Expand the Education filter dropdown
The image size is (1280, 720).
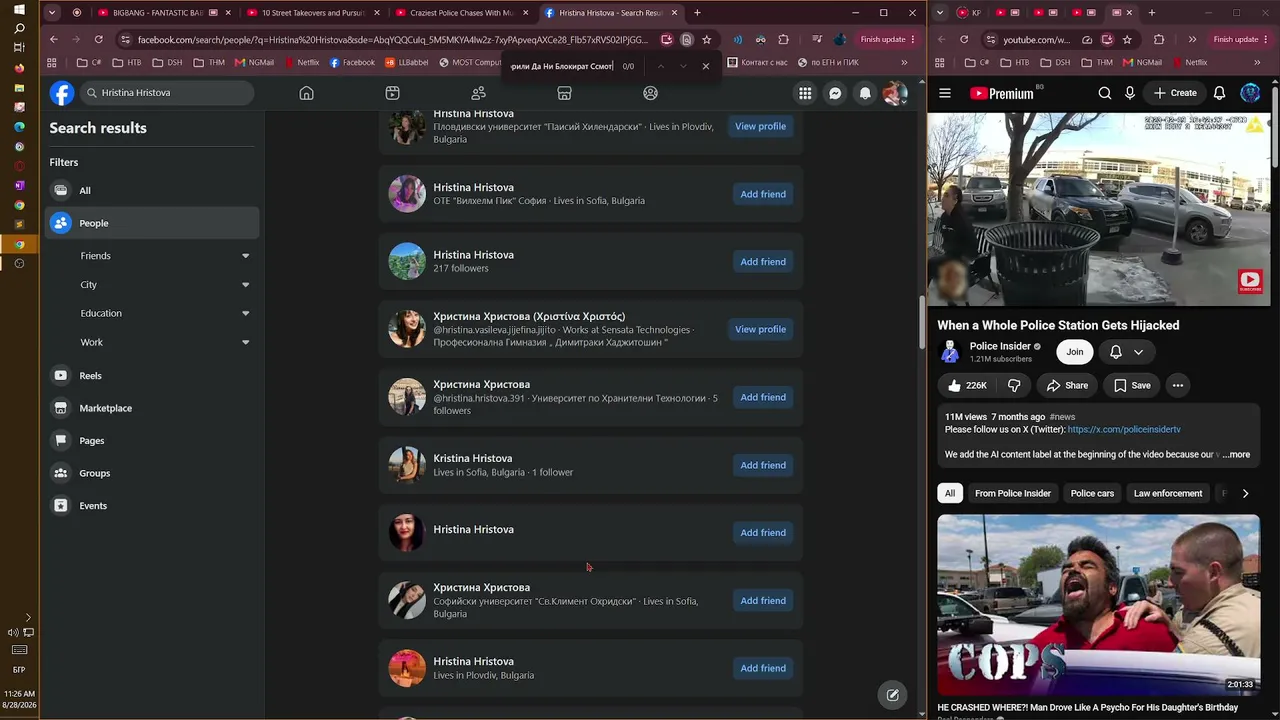point(245,313)
